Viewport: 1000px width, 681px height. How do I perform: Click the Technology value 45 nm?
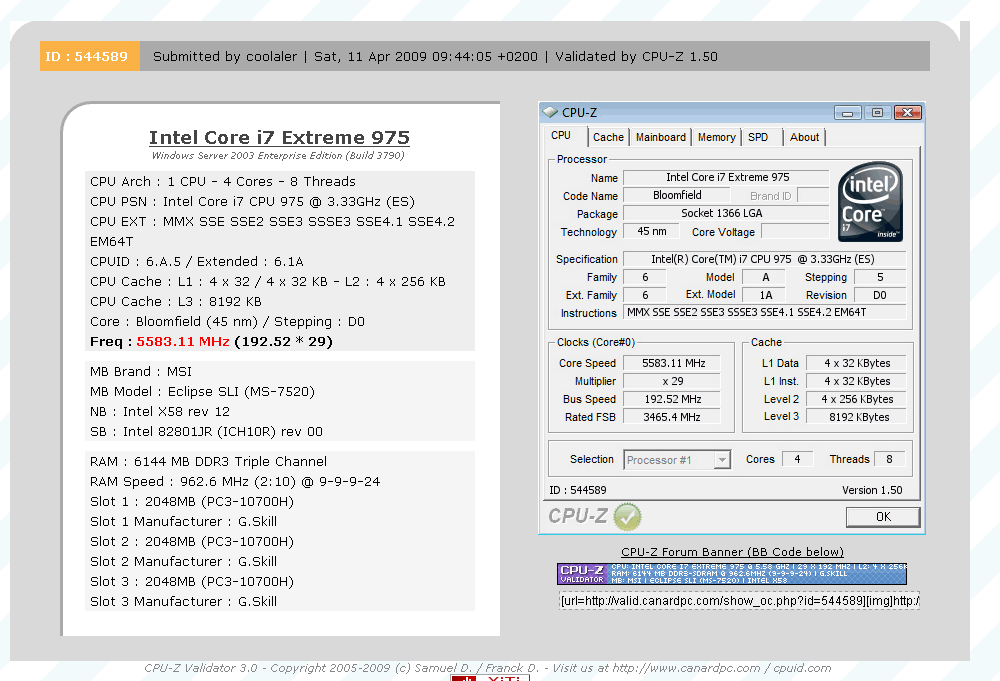point(652,231)
